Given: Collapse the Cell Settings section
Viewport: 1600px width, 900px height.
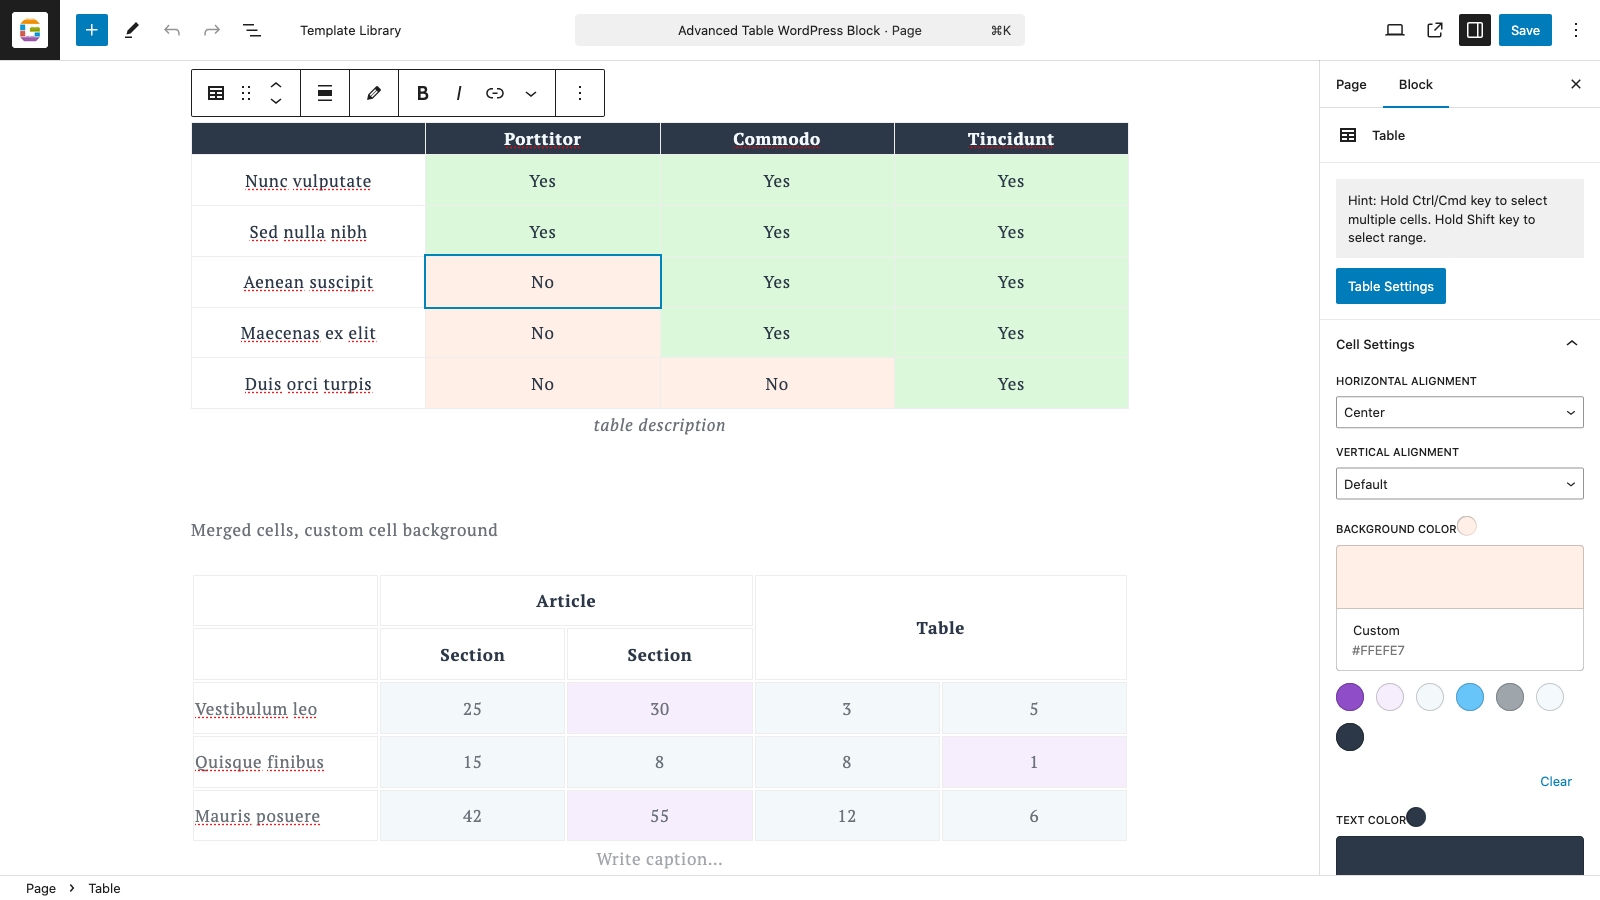Looking at the screenshot, I should tap(1572, 344).
